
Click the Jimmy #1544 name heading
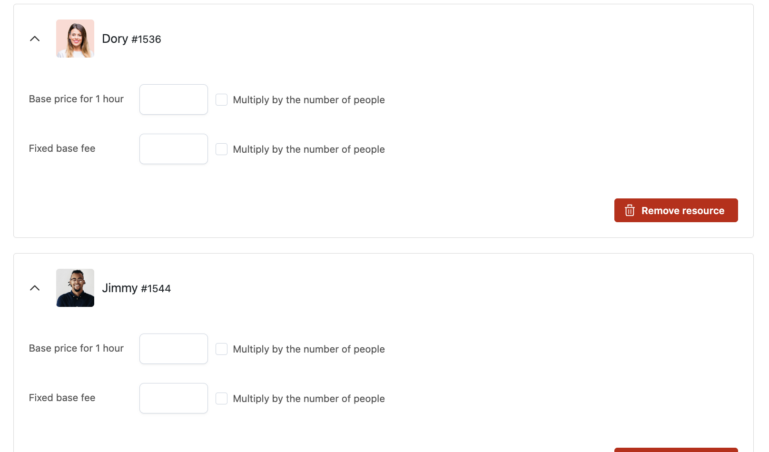click(136, 288)
